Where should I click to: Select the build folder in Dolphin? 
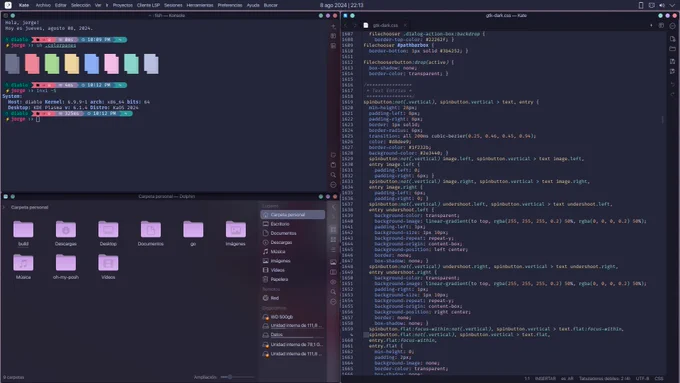tap(23, 233)
